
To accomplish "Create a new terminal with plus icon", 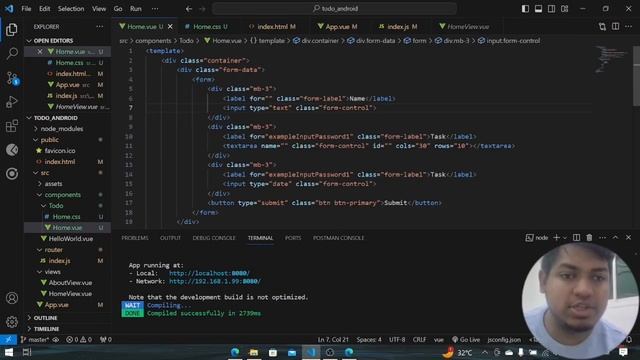I will point(556,238).
